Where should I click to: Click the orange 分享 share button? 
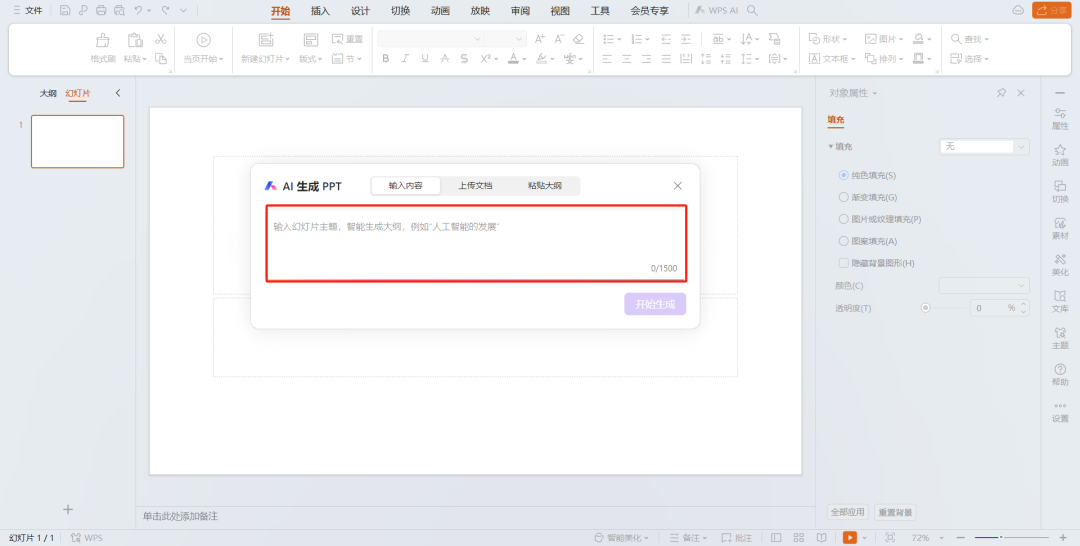1051,10
